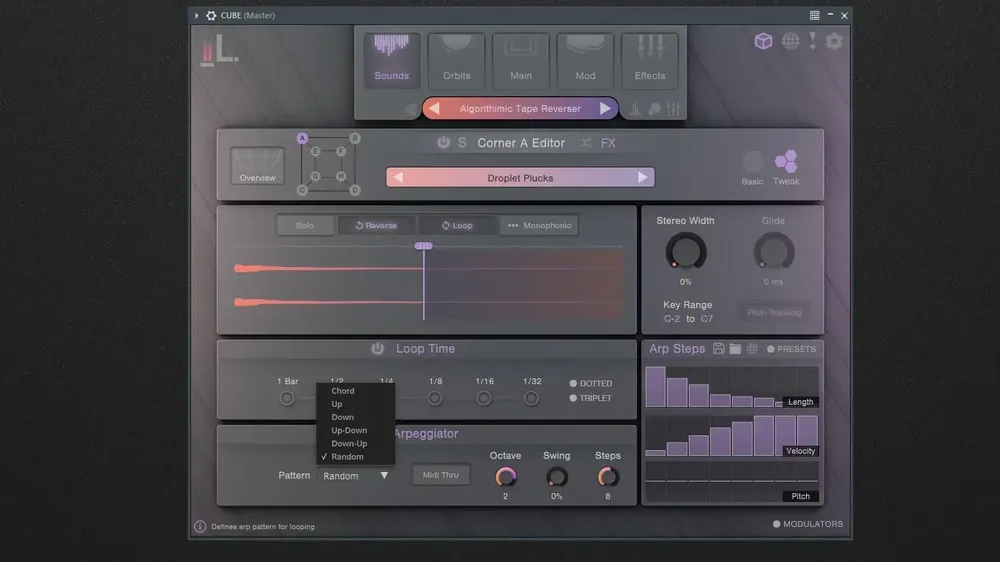Click the Stereo Width knob

(x=686, y=251)
